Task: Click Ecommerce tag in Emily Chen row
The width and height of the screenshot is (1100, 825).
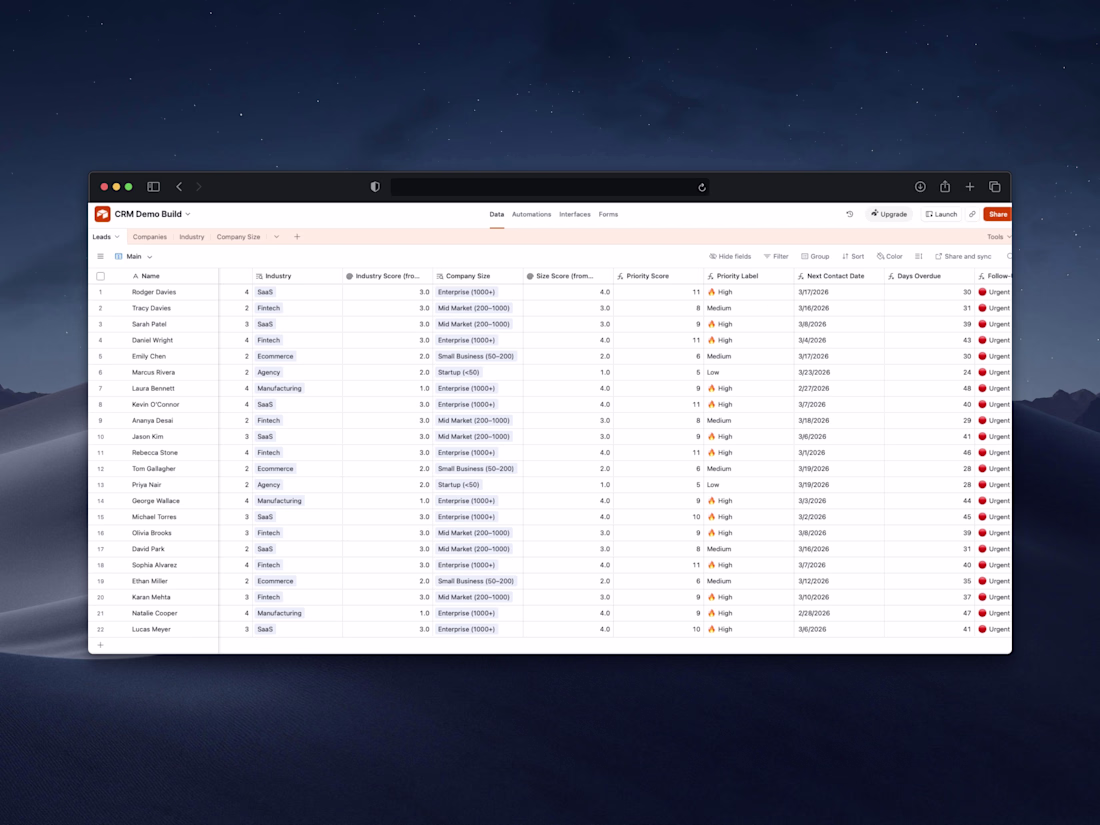Action: point(275,356)
